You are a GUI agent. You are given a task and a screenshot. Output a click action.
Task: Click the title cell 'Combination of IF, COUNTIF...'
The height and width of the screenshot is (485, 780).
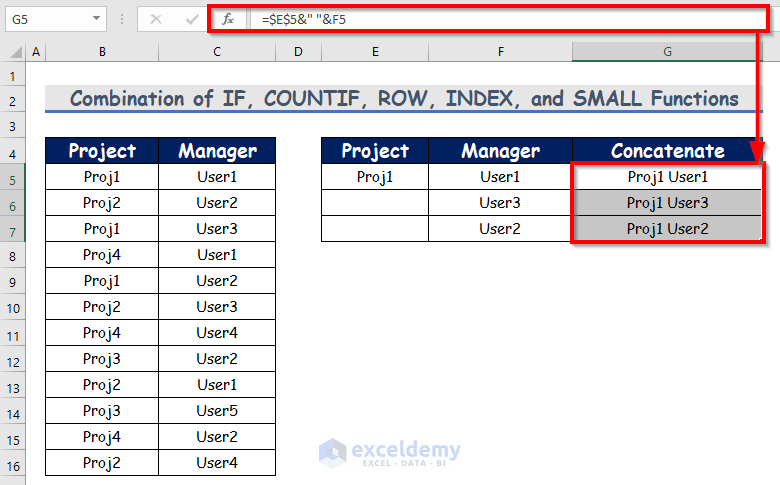click(x=403, y=98)
